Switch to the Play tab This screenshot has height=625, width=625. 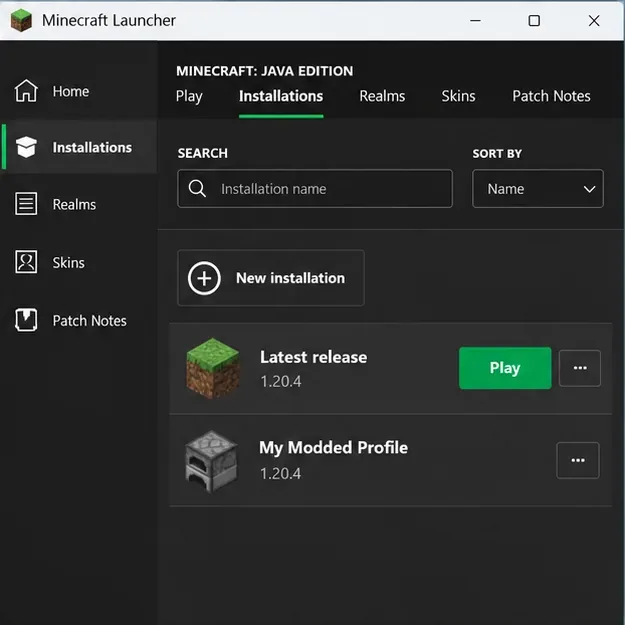tap(189, 96)
